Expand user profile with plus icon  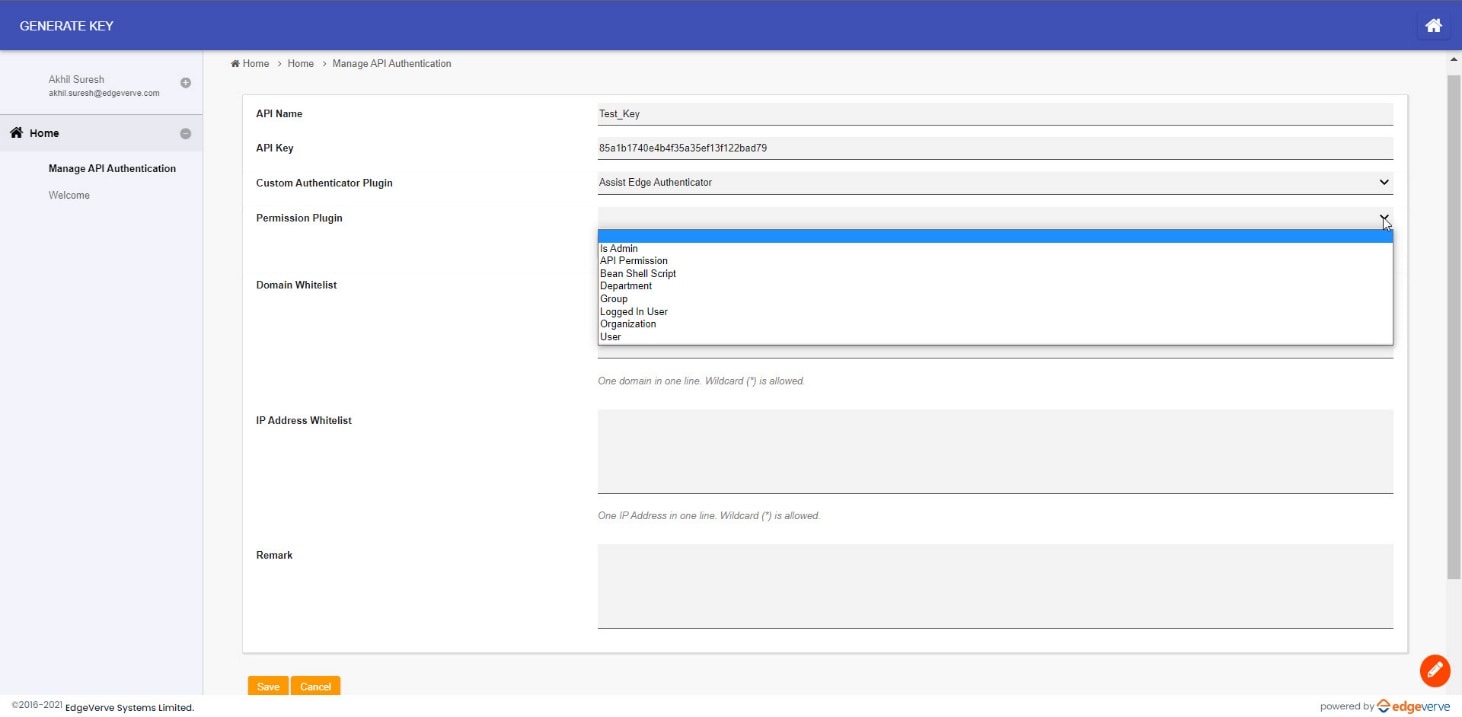(x=185, y=83)
